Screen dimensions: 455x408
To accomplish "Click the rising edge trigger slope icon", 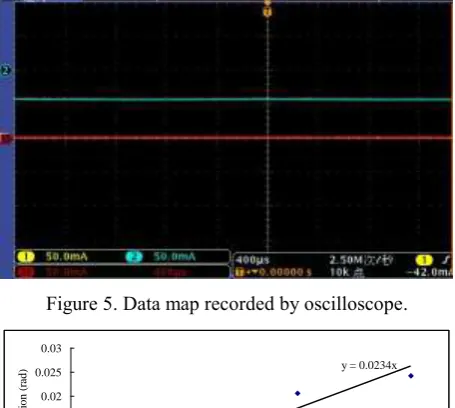I will point(447,259).
